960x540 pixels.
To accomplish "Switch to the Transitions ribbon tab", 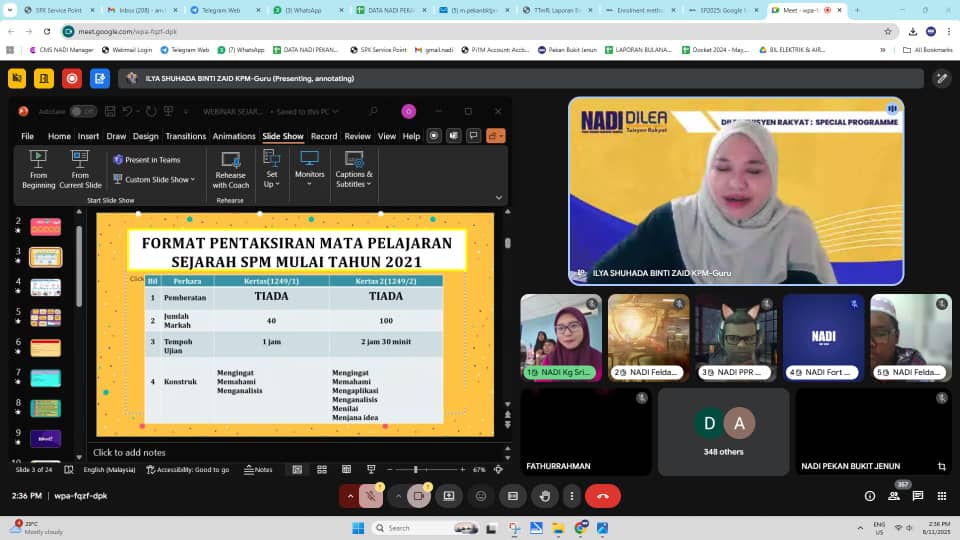I will (x=185, y=136).
